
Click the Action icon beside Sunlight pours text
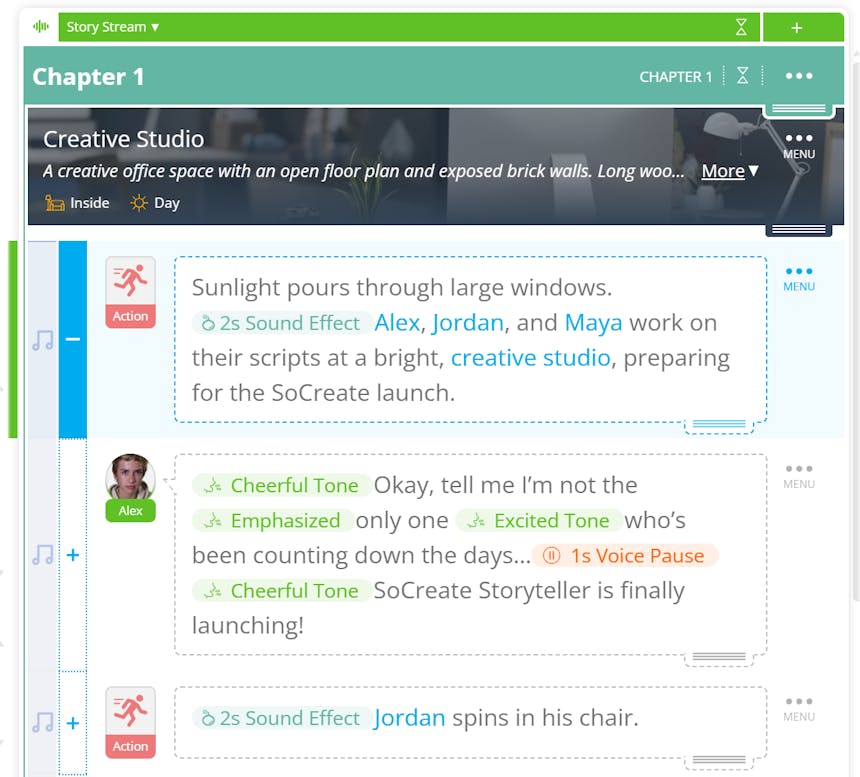pos(131,292)
